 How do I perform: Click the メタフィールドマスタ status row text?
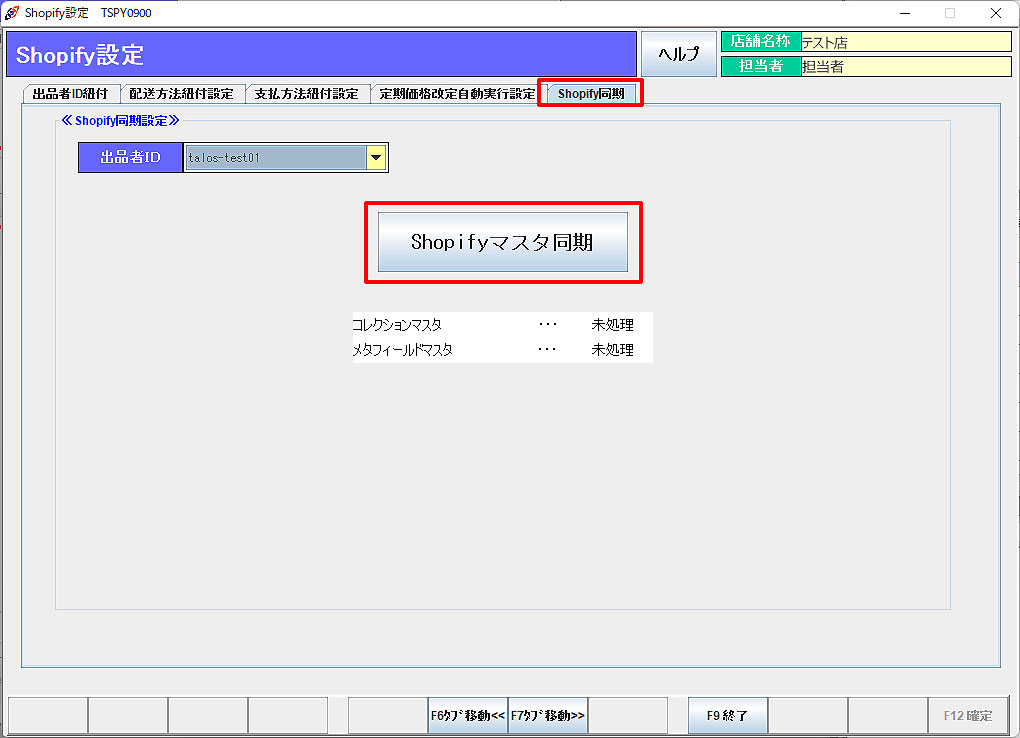pos(403,349)
